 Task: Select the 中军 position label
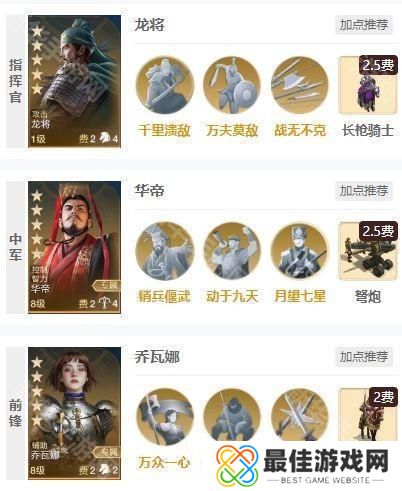15,247
